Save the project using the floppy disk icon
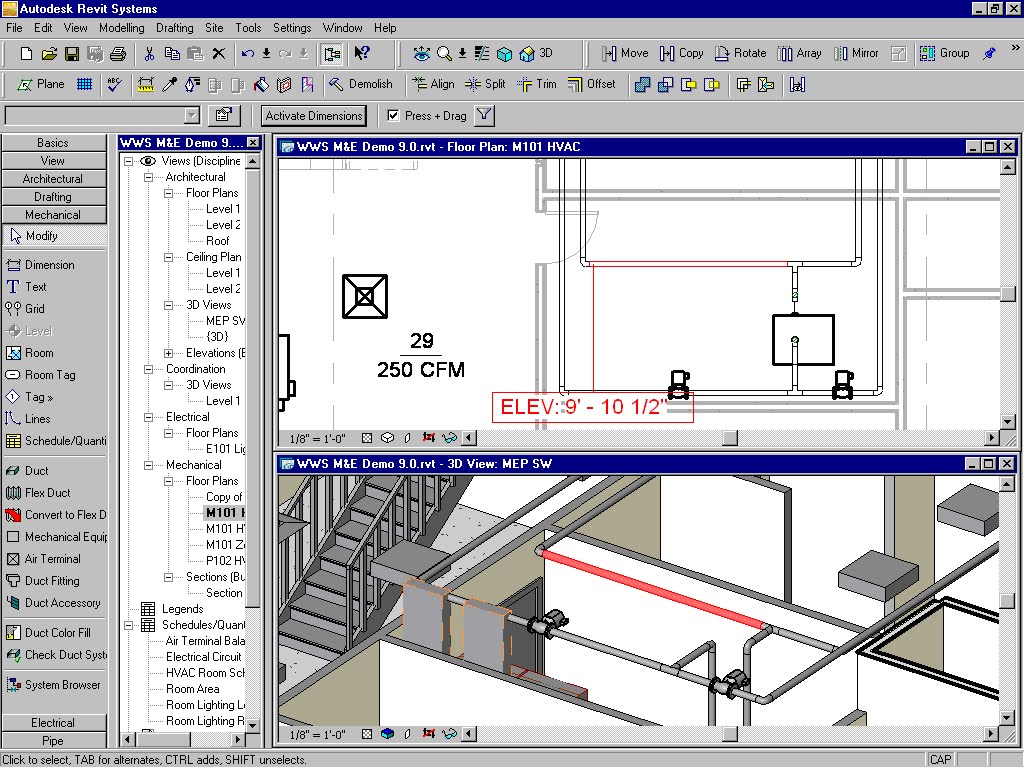The height and width of the screenshot is (768, 1024). 72,54
